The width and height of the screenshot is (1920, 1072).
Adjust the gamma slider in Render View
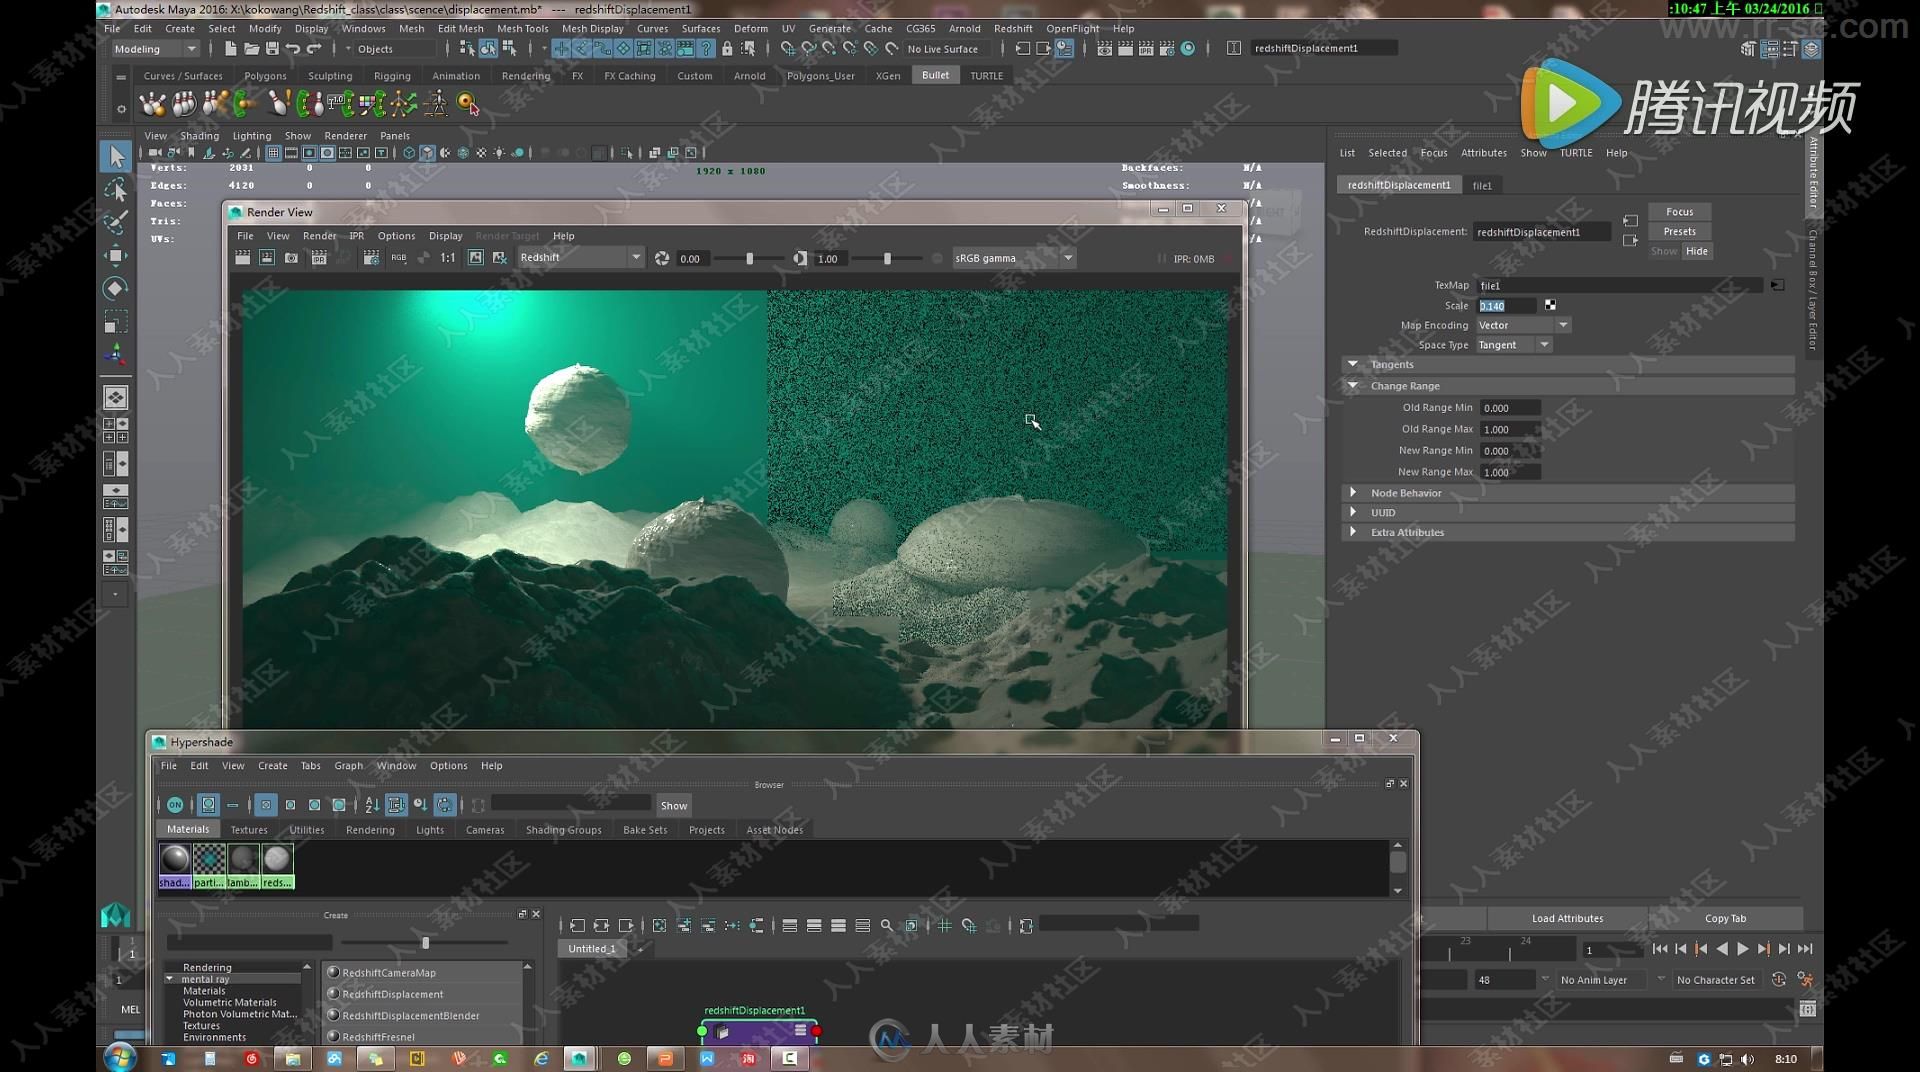click(887, 259)
